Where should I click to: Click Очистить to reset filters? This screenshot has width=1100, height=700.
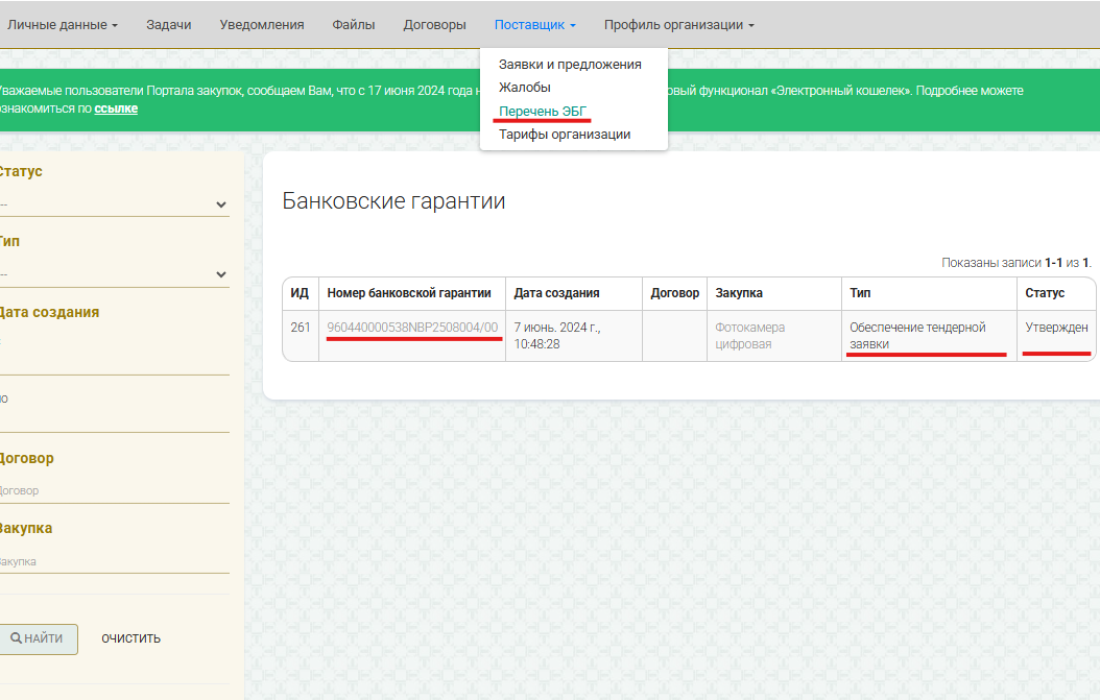[131, 639]
